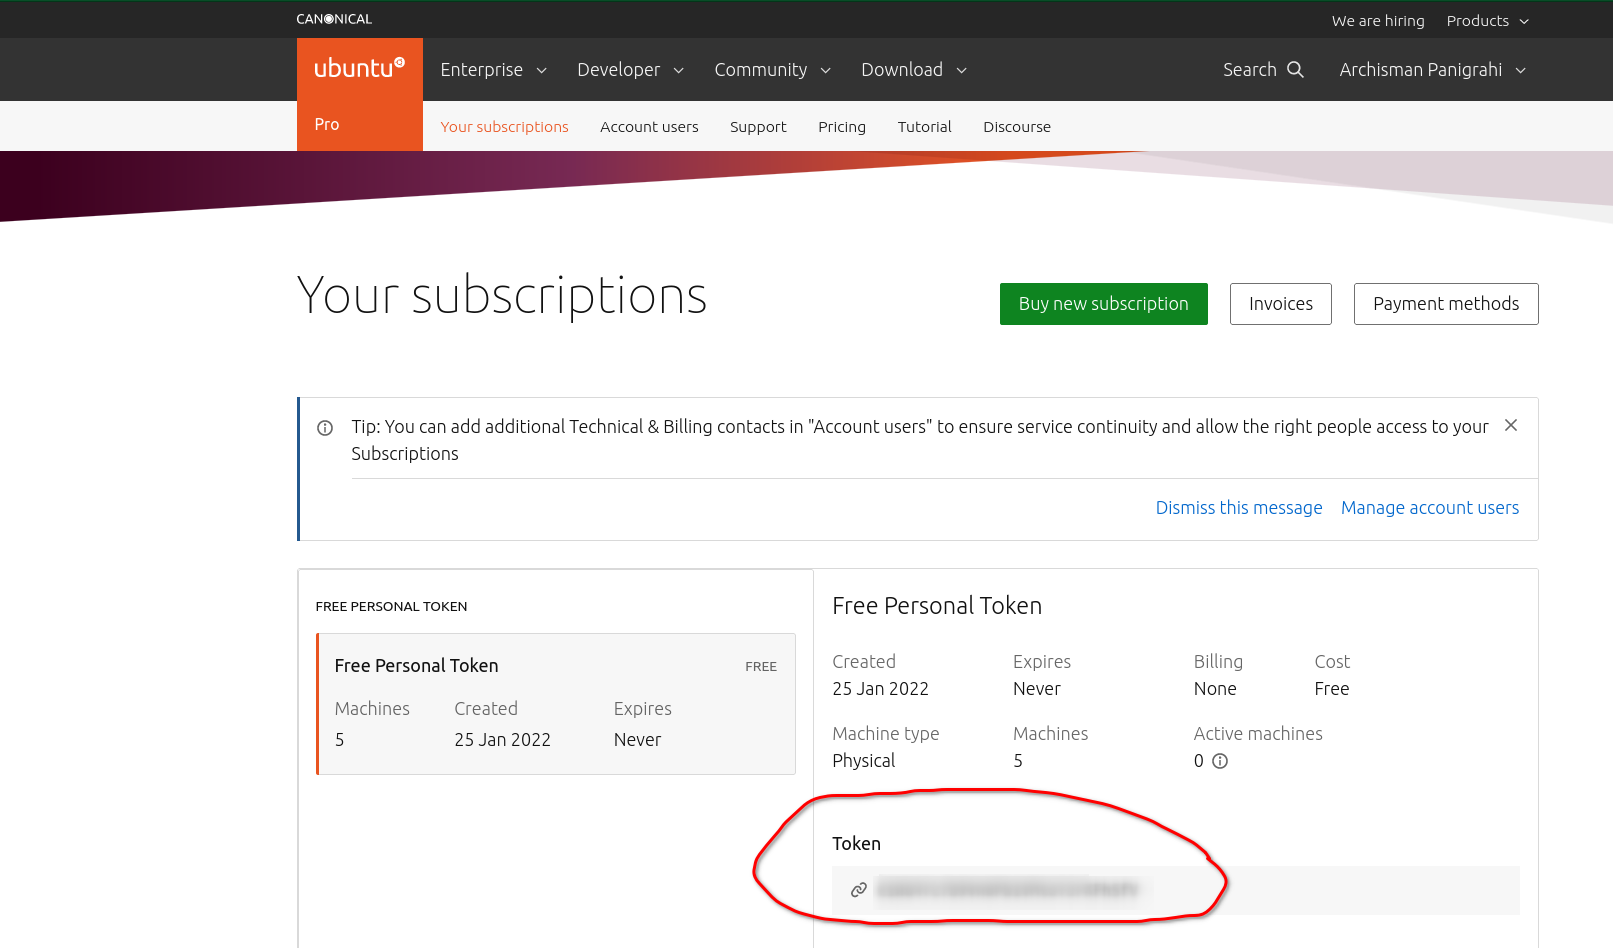The image size is (1613, 948).
Task: Click the Buy new subscription button
Action: 1103,304
